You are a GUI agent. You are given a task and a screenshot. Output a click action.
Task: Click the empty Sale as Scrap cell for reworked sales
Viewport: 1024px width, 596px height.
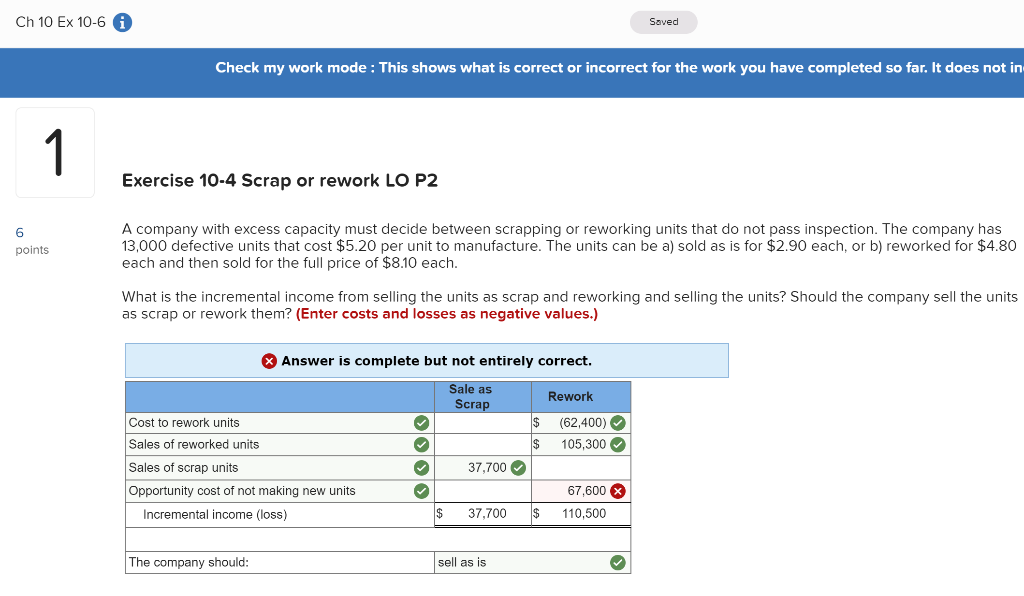click(x=483, y=445)
